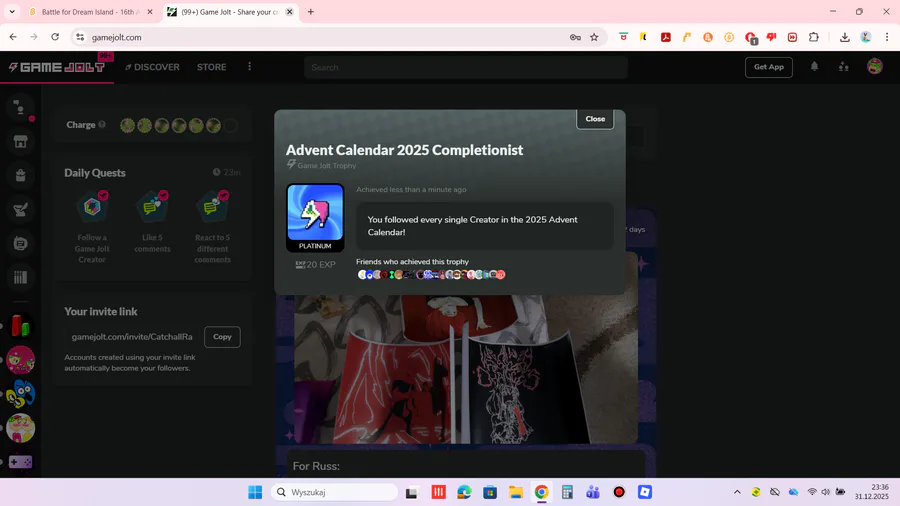Screen dimensions: 900x506
Task: Open the user avatar menu in Game Jolt
Action: tap(874, 67)
